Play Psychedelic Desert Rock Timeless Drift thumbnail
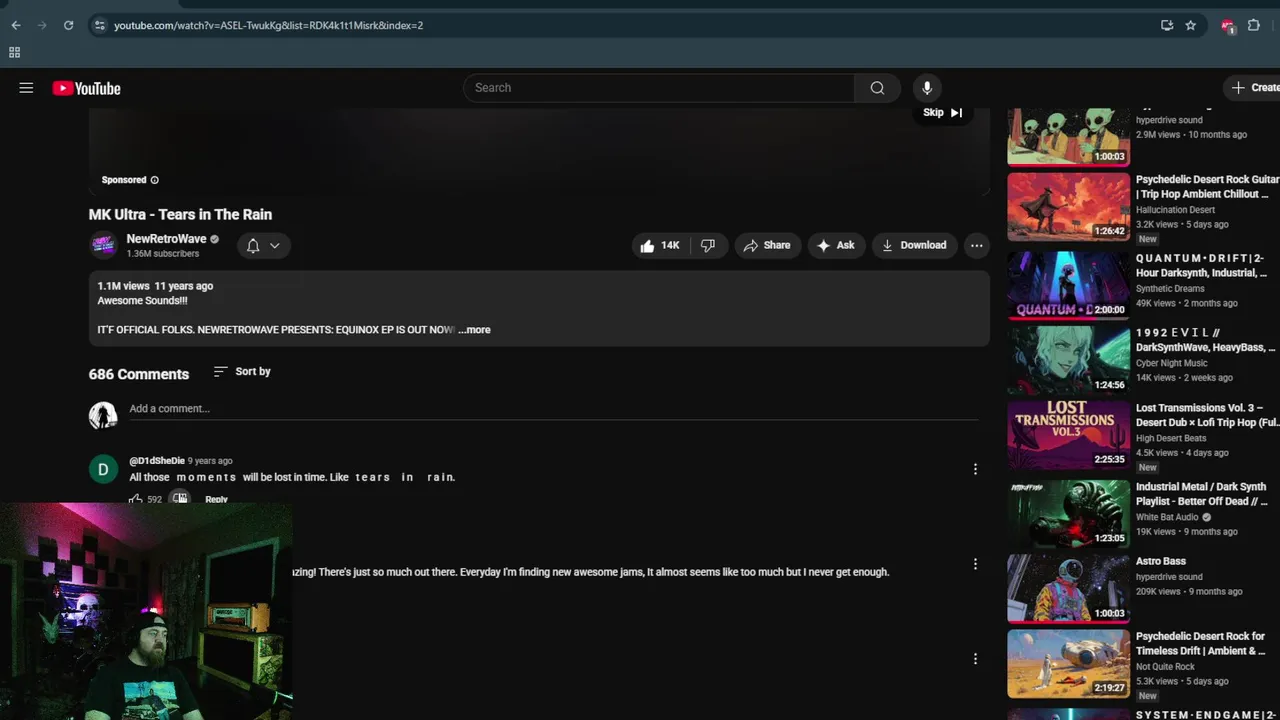The width and height of the screenshot is (1280, 720). click(x=1068, y=664)
